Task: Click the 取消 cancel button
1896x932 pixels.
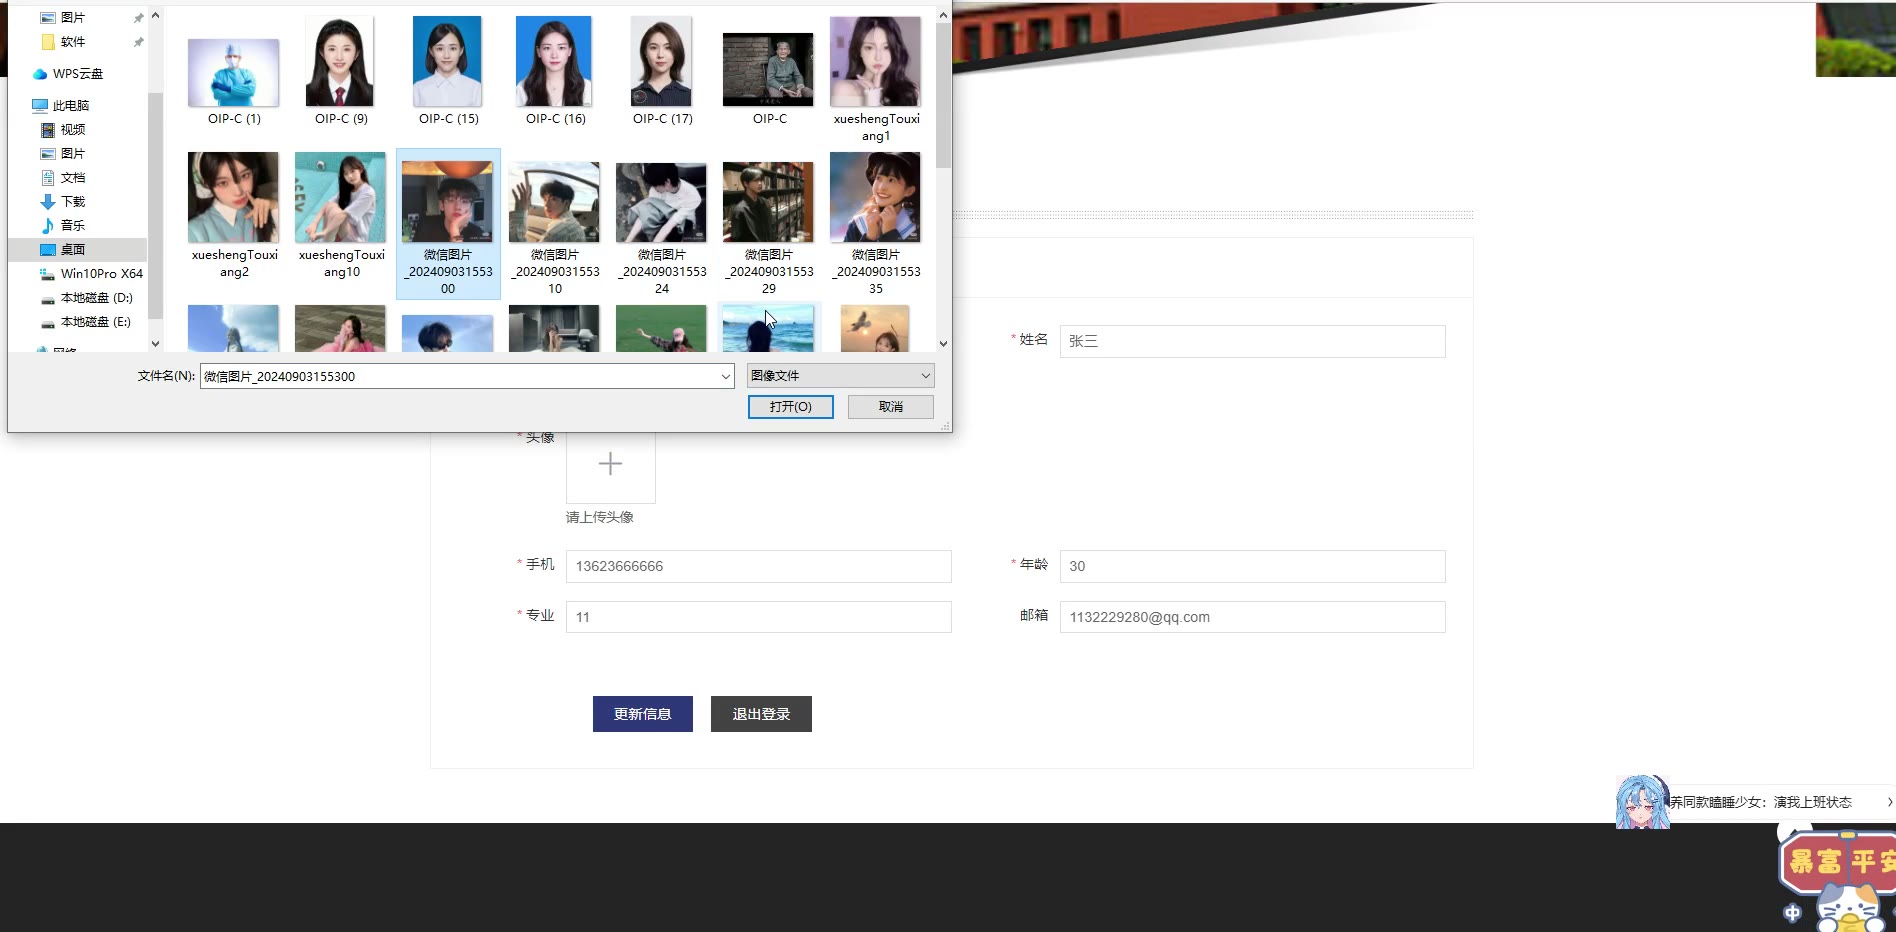Action: [890, 407]
